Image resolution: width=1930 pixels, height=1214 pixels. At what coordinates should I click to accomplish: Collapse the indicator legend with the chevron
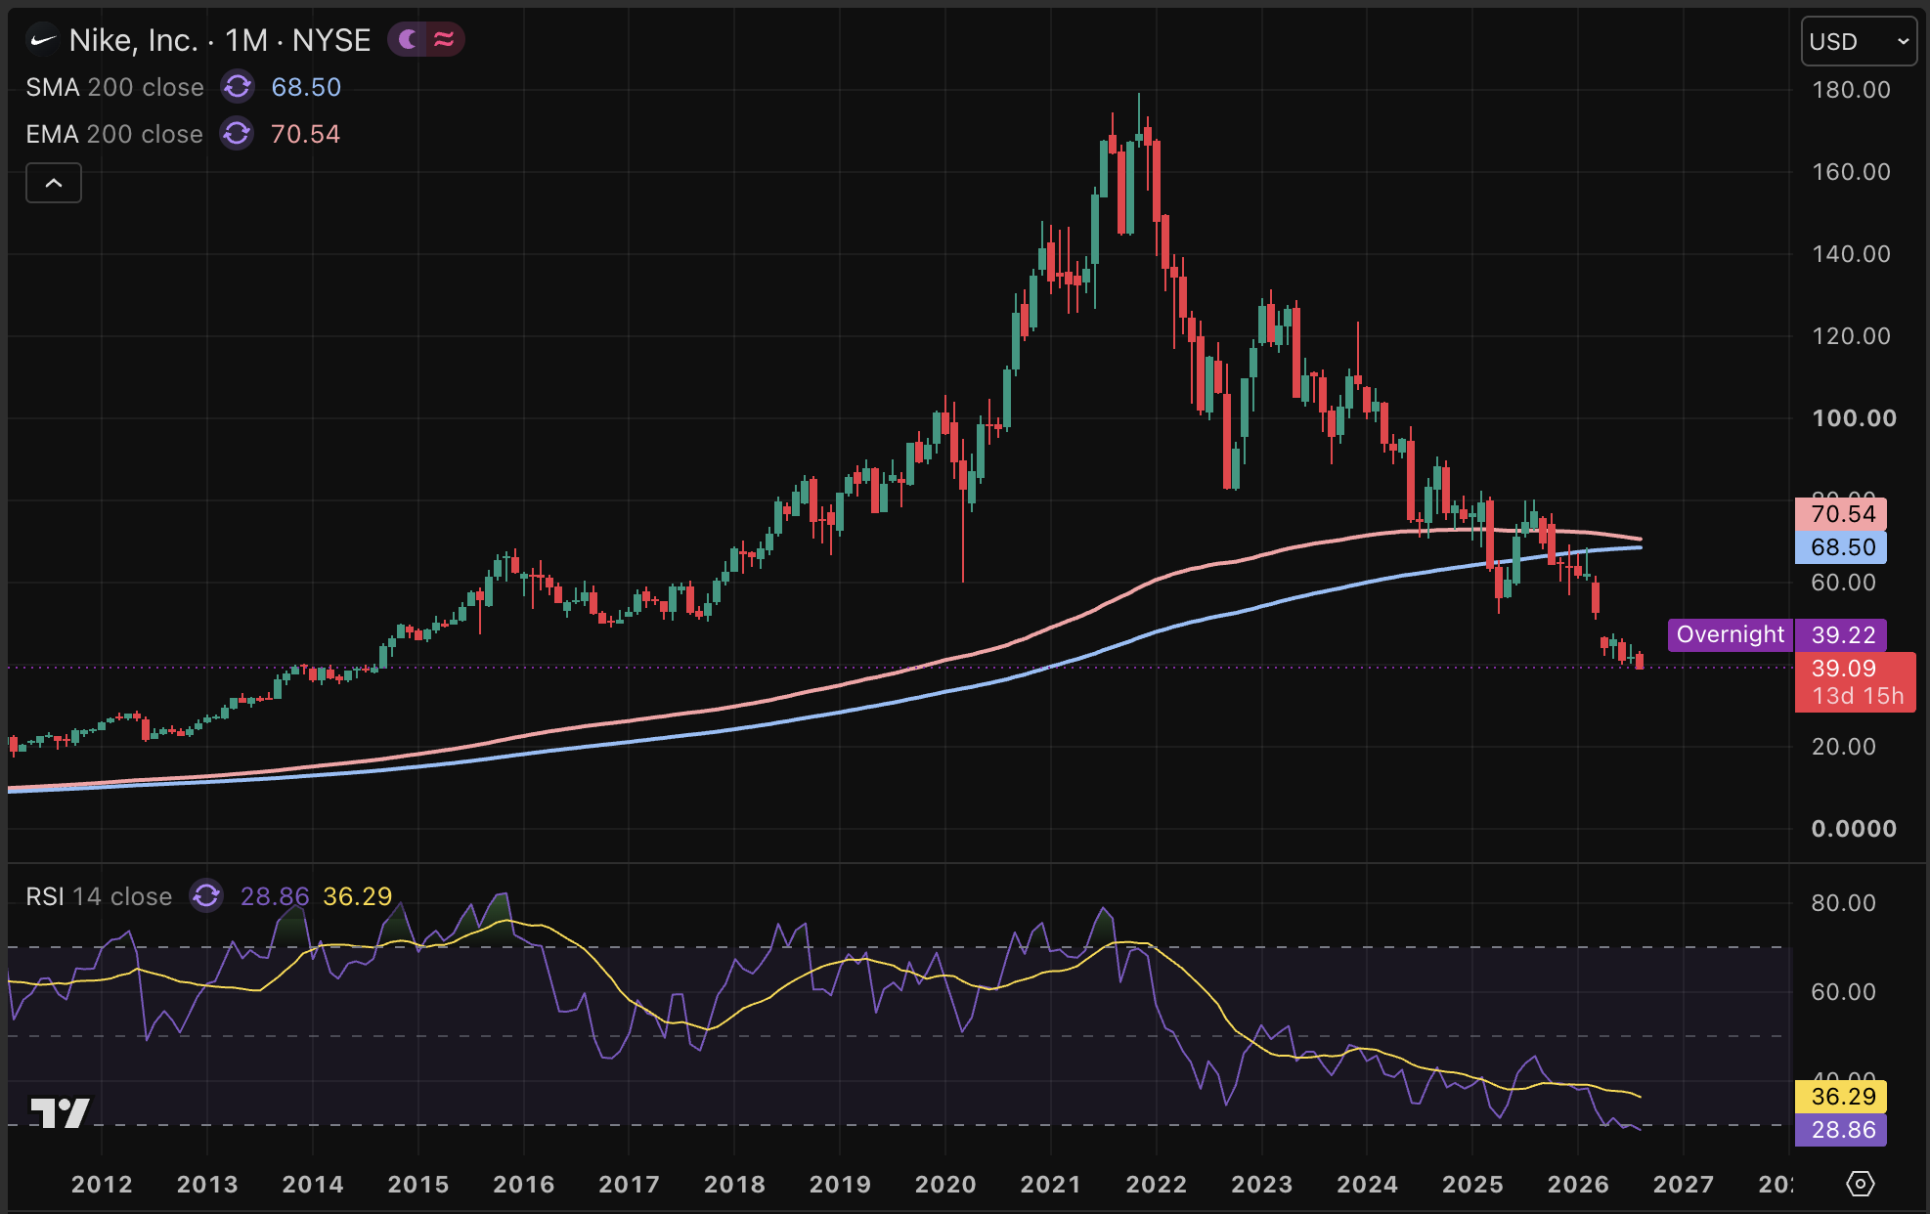54,183
